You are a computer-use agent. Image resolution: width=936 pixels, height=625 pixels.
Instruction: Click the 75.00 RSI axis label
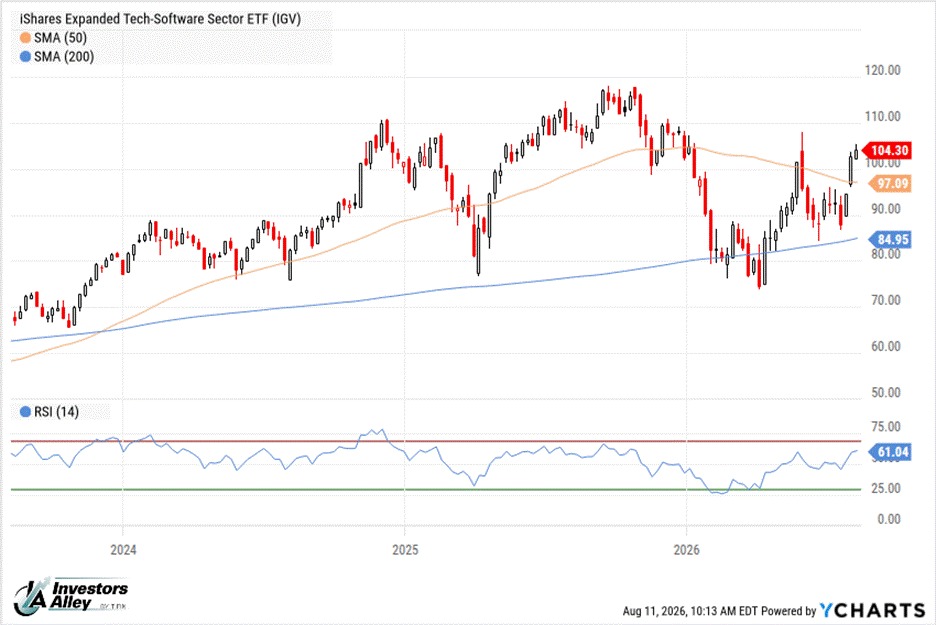pos(886,427)
